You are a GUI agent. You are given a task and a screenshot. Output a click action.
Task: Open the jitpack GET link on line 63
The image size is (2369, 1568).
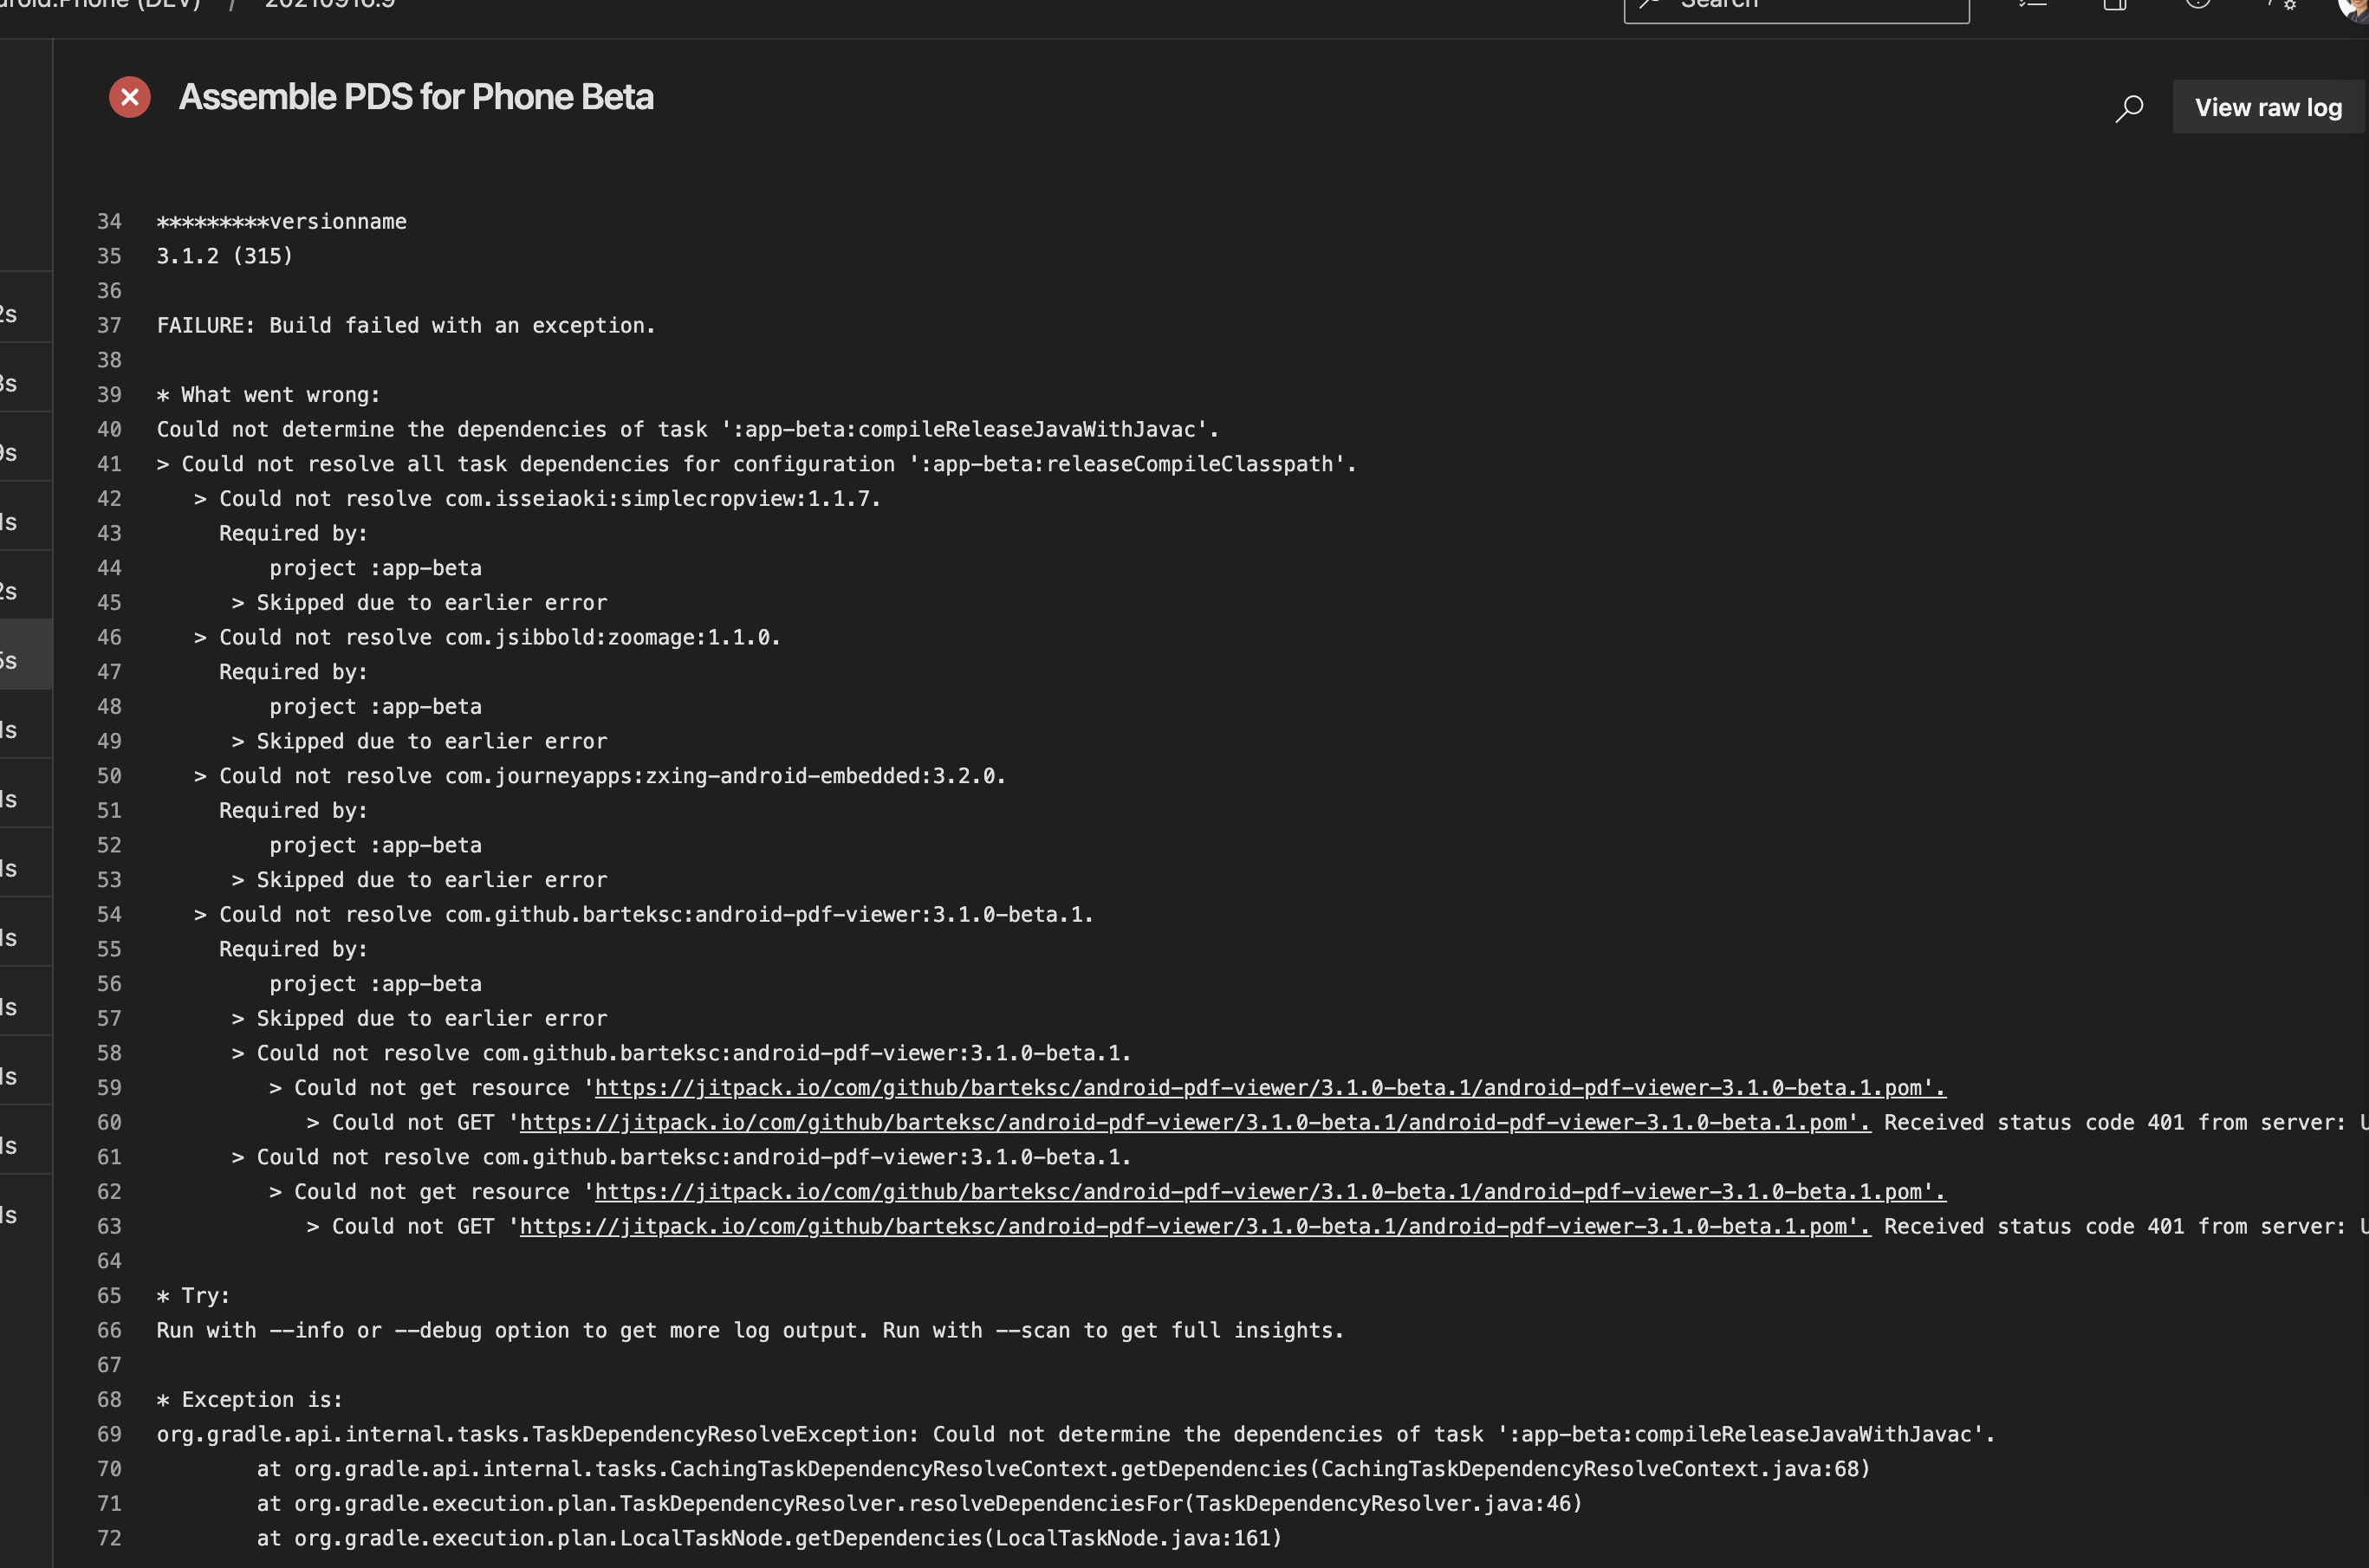click(x=1193, y=1226)
